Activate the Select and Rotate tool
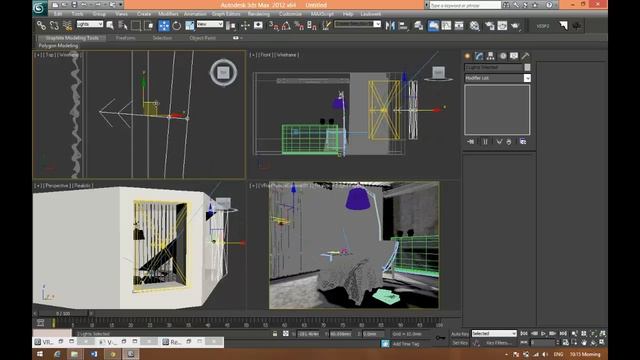This screenshot has width=640, height=360. tap(176, 25)
